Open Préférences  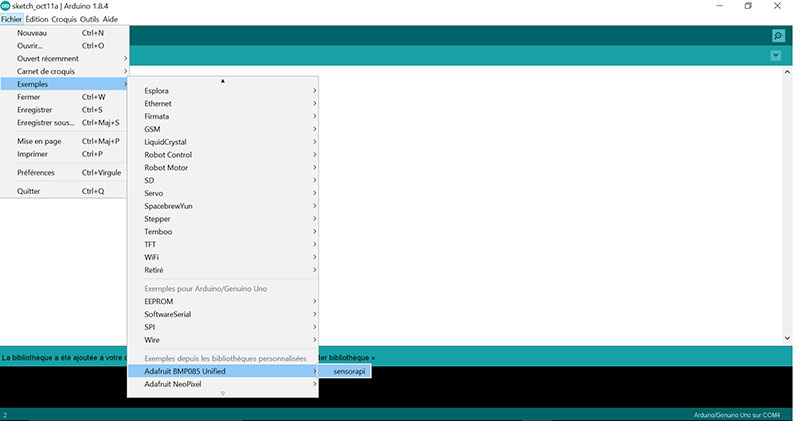(64, 172)
